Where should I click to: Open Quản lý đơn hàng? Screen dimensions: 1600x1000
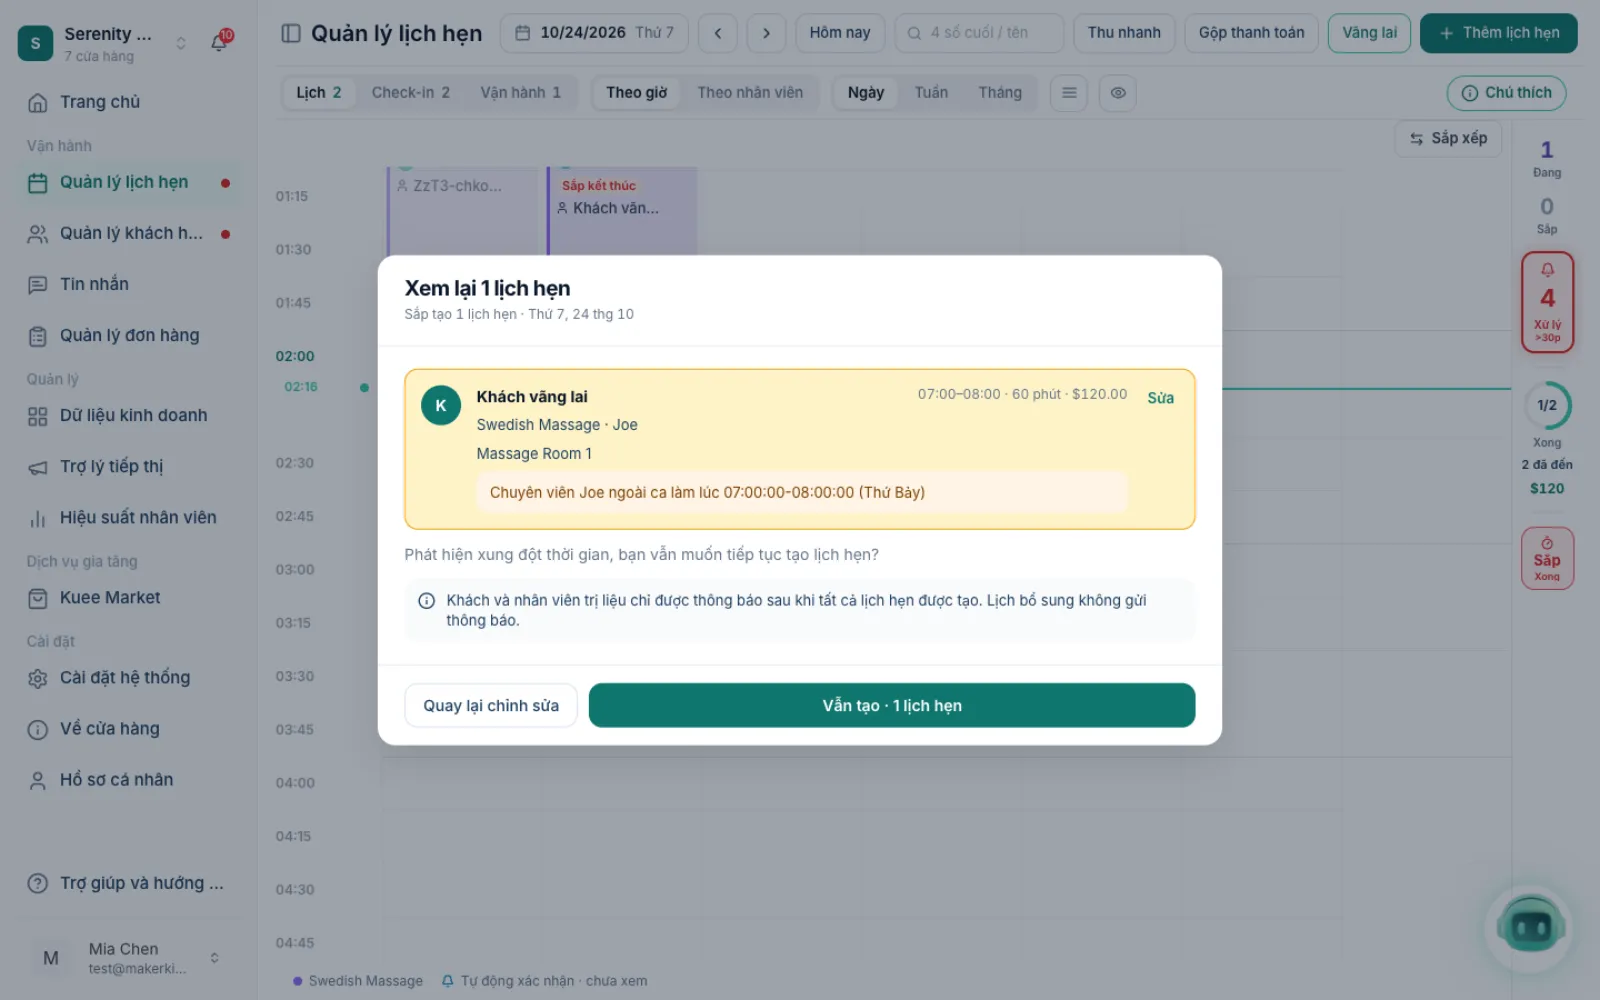128,336
